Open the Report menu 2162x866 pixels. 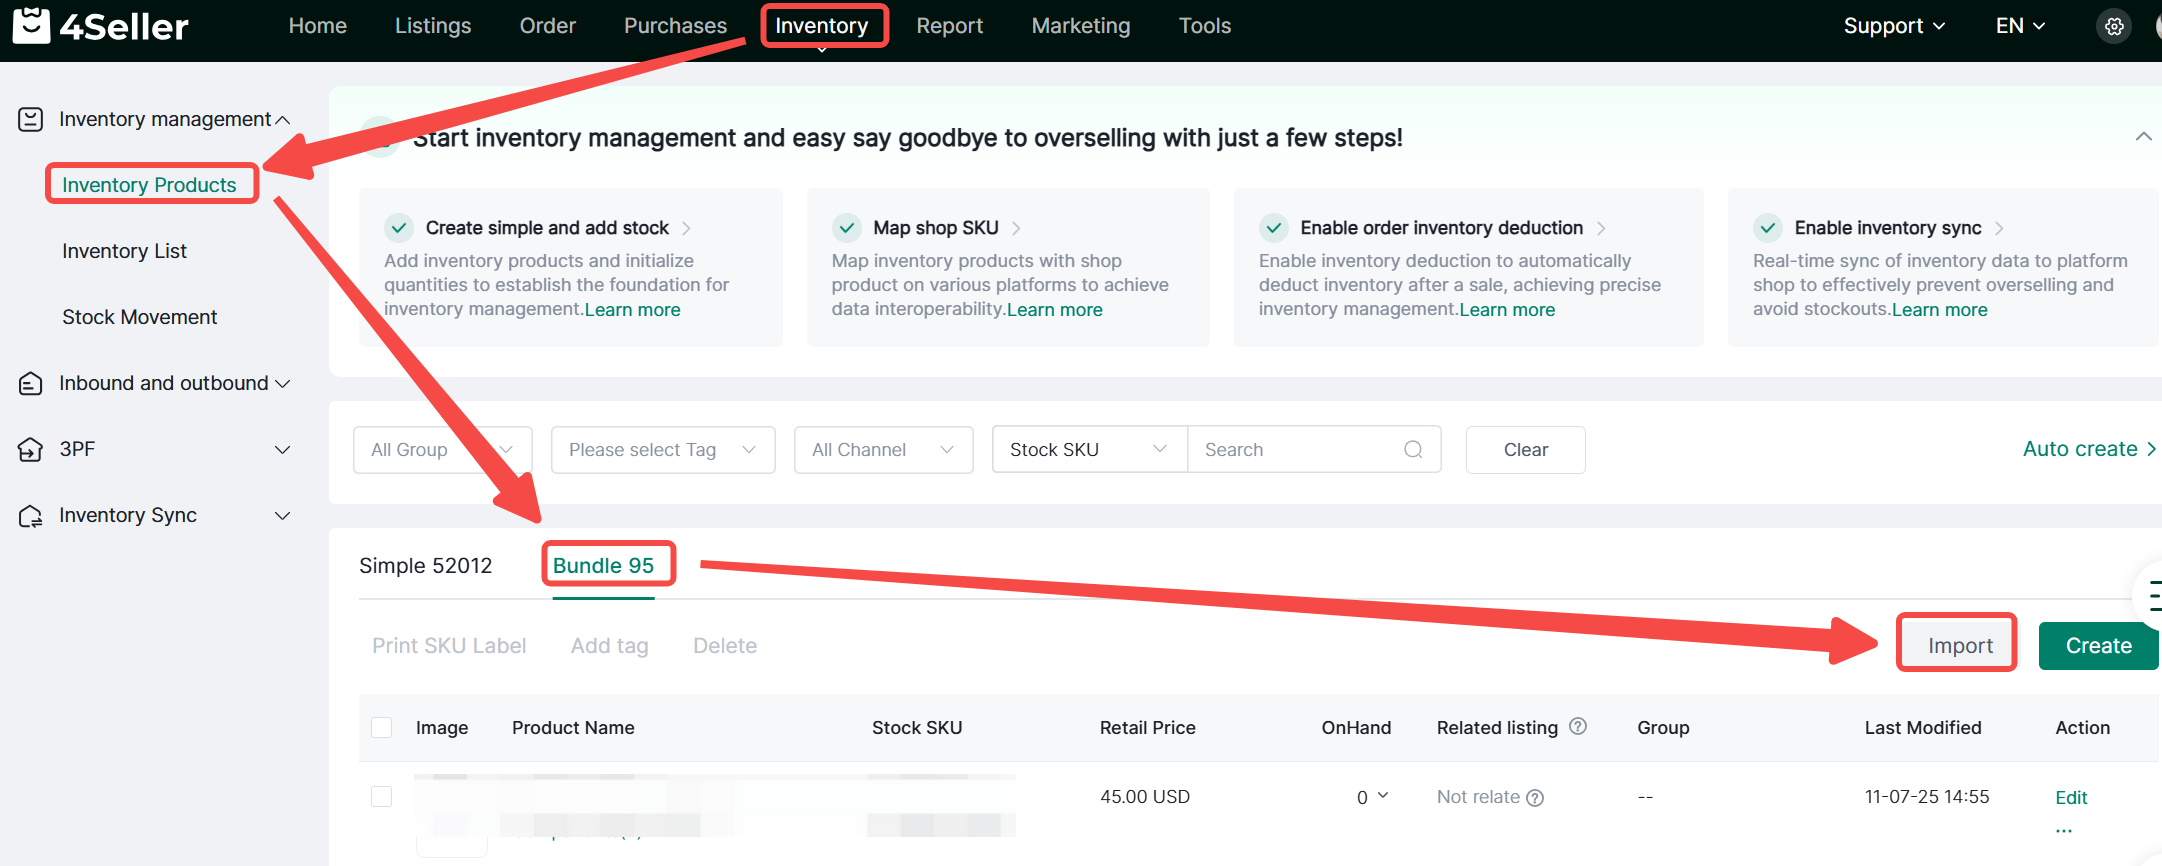pos(949,26)
